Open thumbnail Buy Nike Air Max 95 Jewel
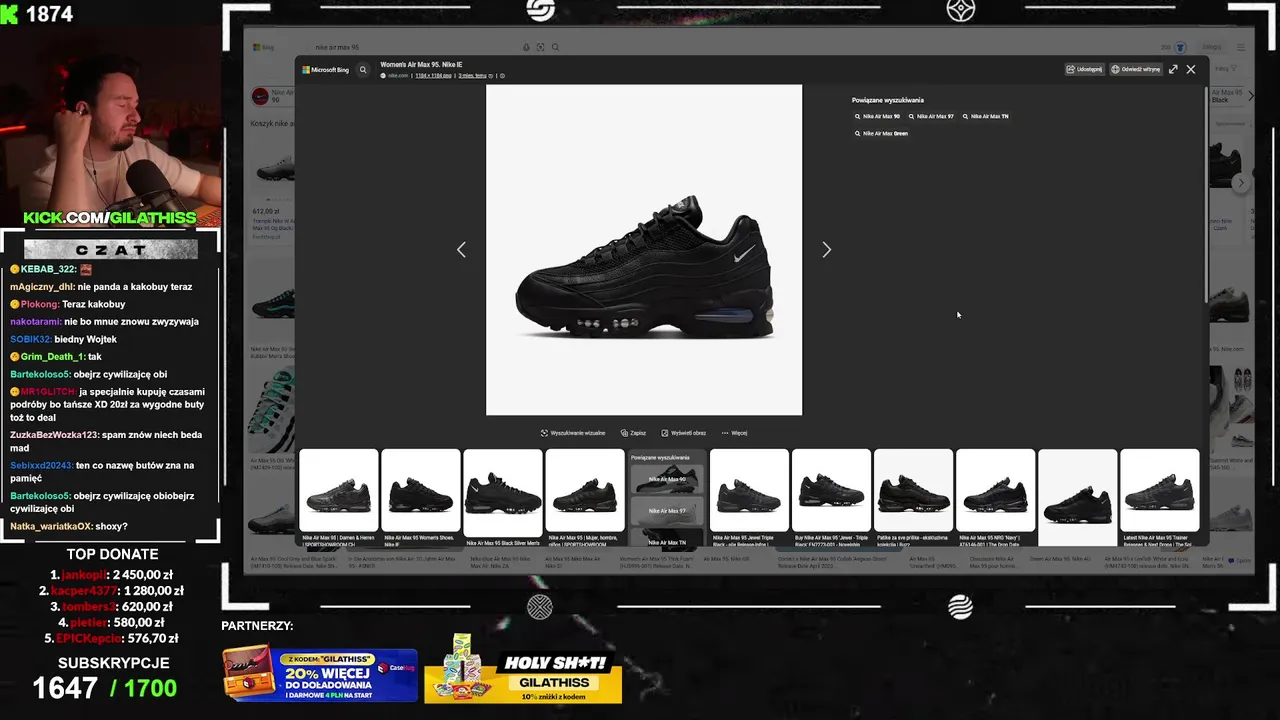Image resolution: width=1280 pixels, height=720 pixels. click(x=831, y=490)
